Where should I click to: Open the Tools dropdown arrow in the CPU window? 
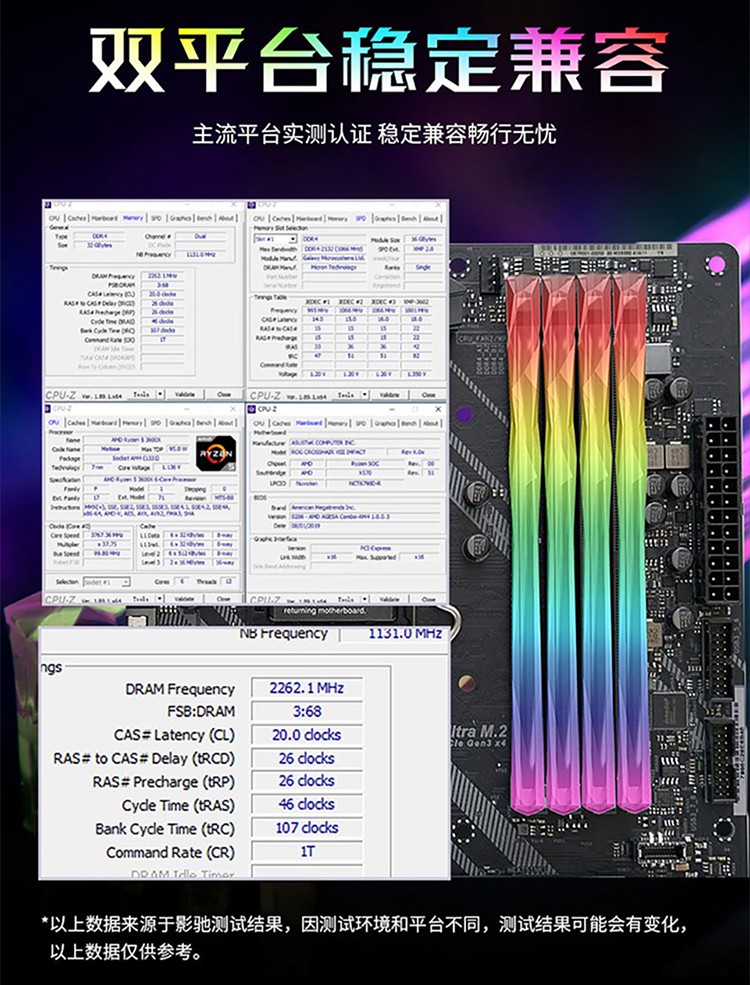coord(160,599)
